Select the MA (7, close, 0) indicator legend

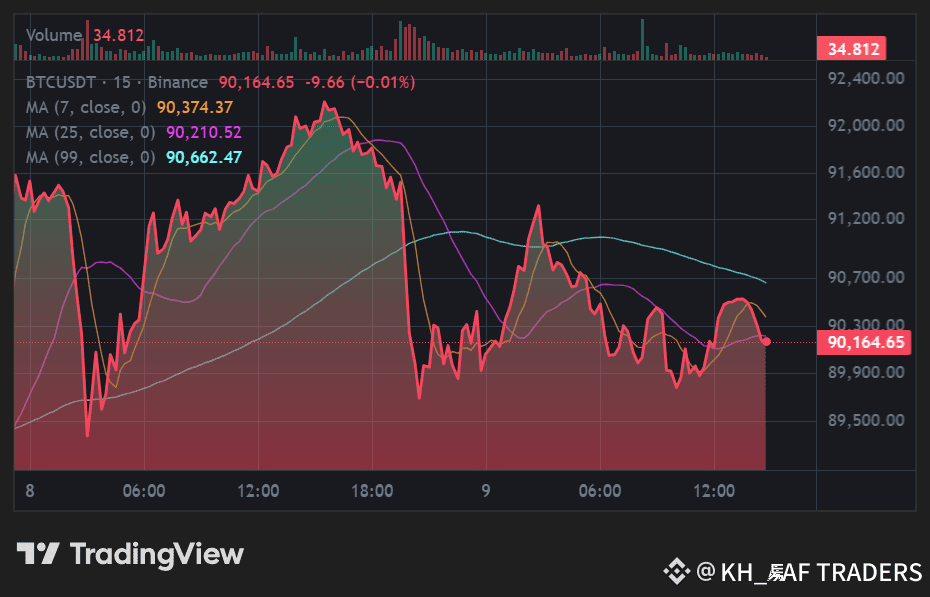click(86, 107)
